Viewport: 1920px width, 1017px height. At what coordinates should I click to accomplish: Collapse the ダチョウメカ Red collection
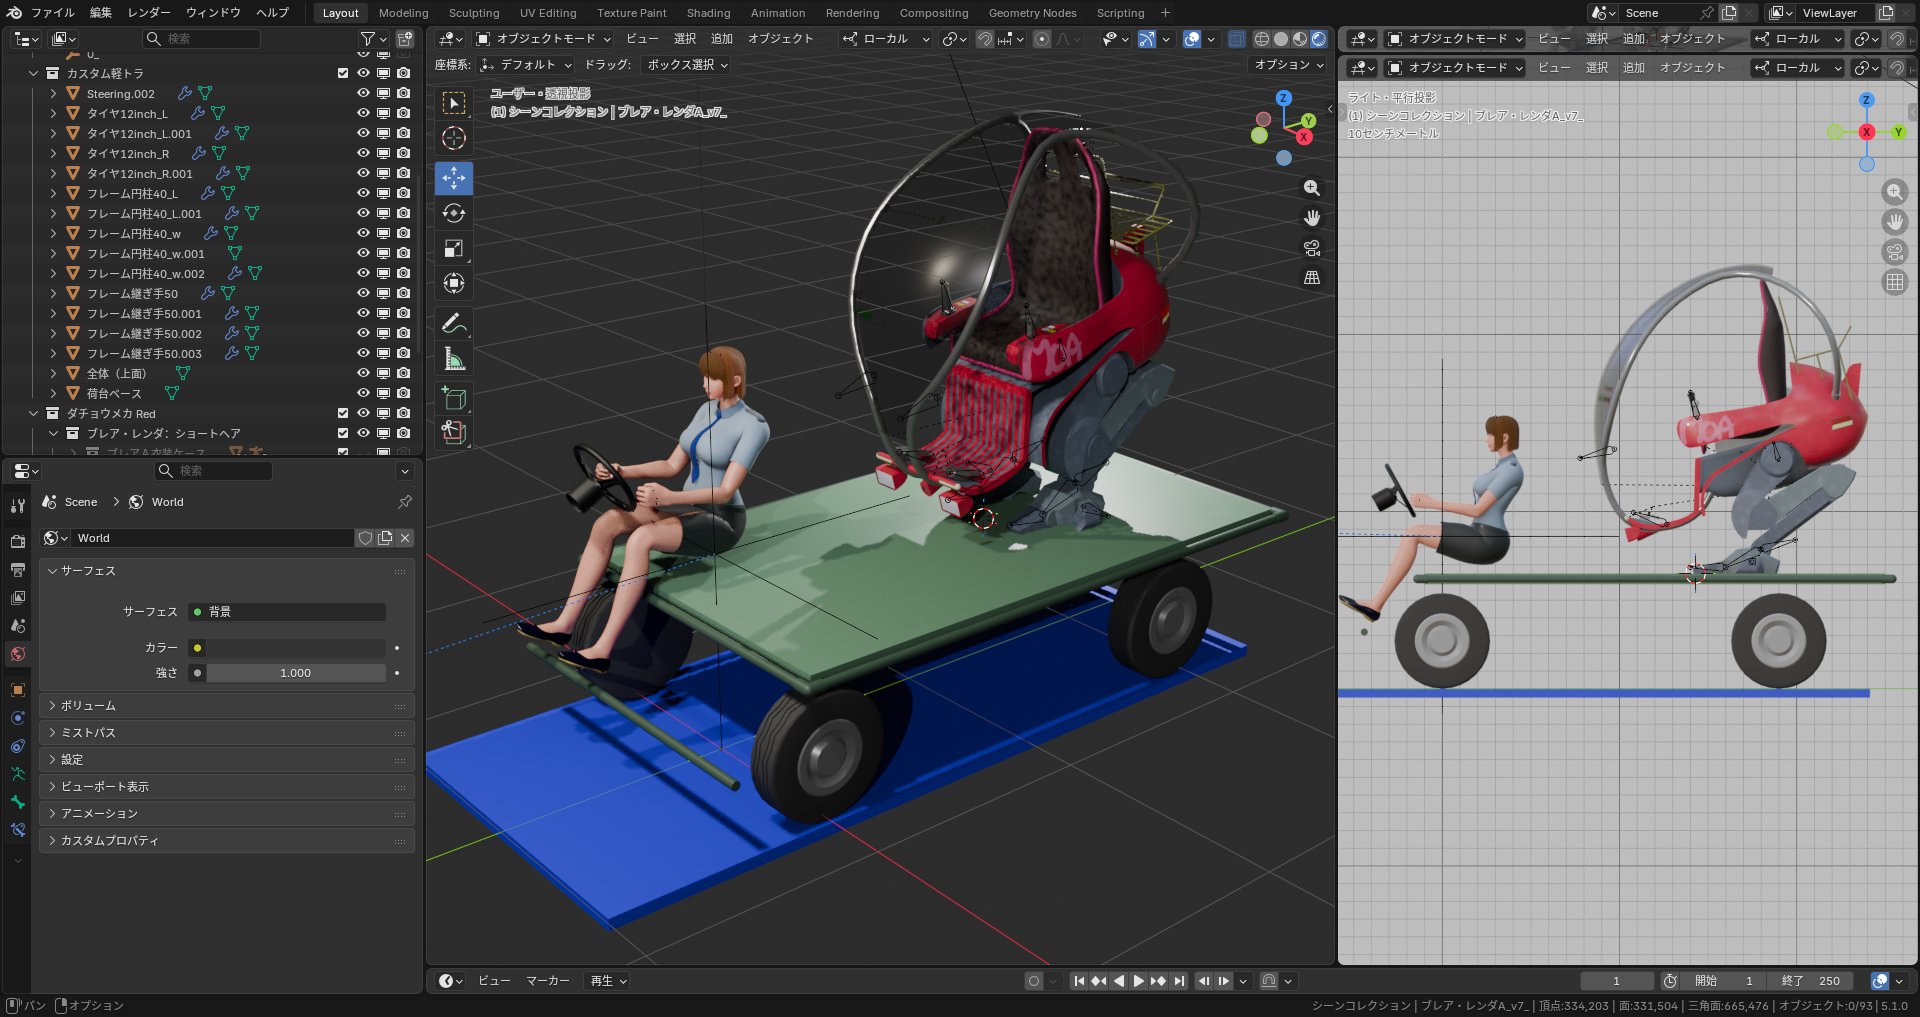34,413
